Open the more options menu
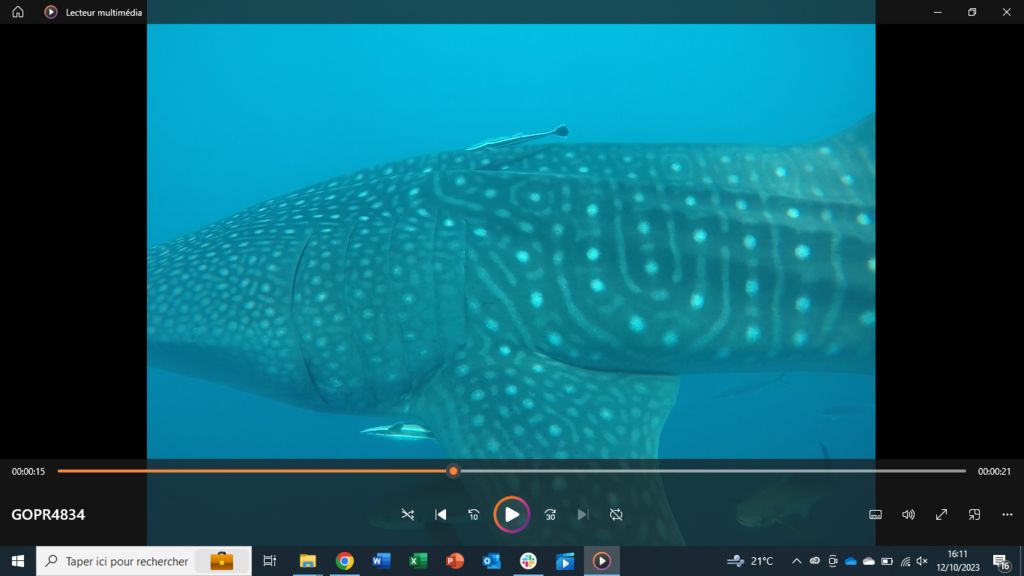This screenshot has width=1024, height=576. coord(1007,514)
